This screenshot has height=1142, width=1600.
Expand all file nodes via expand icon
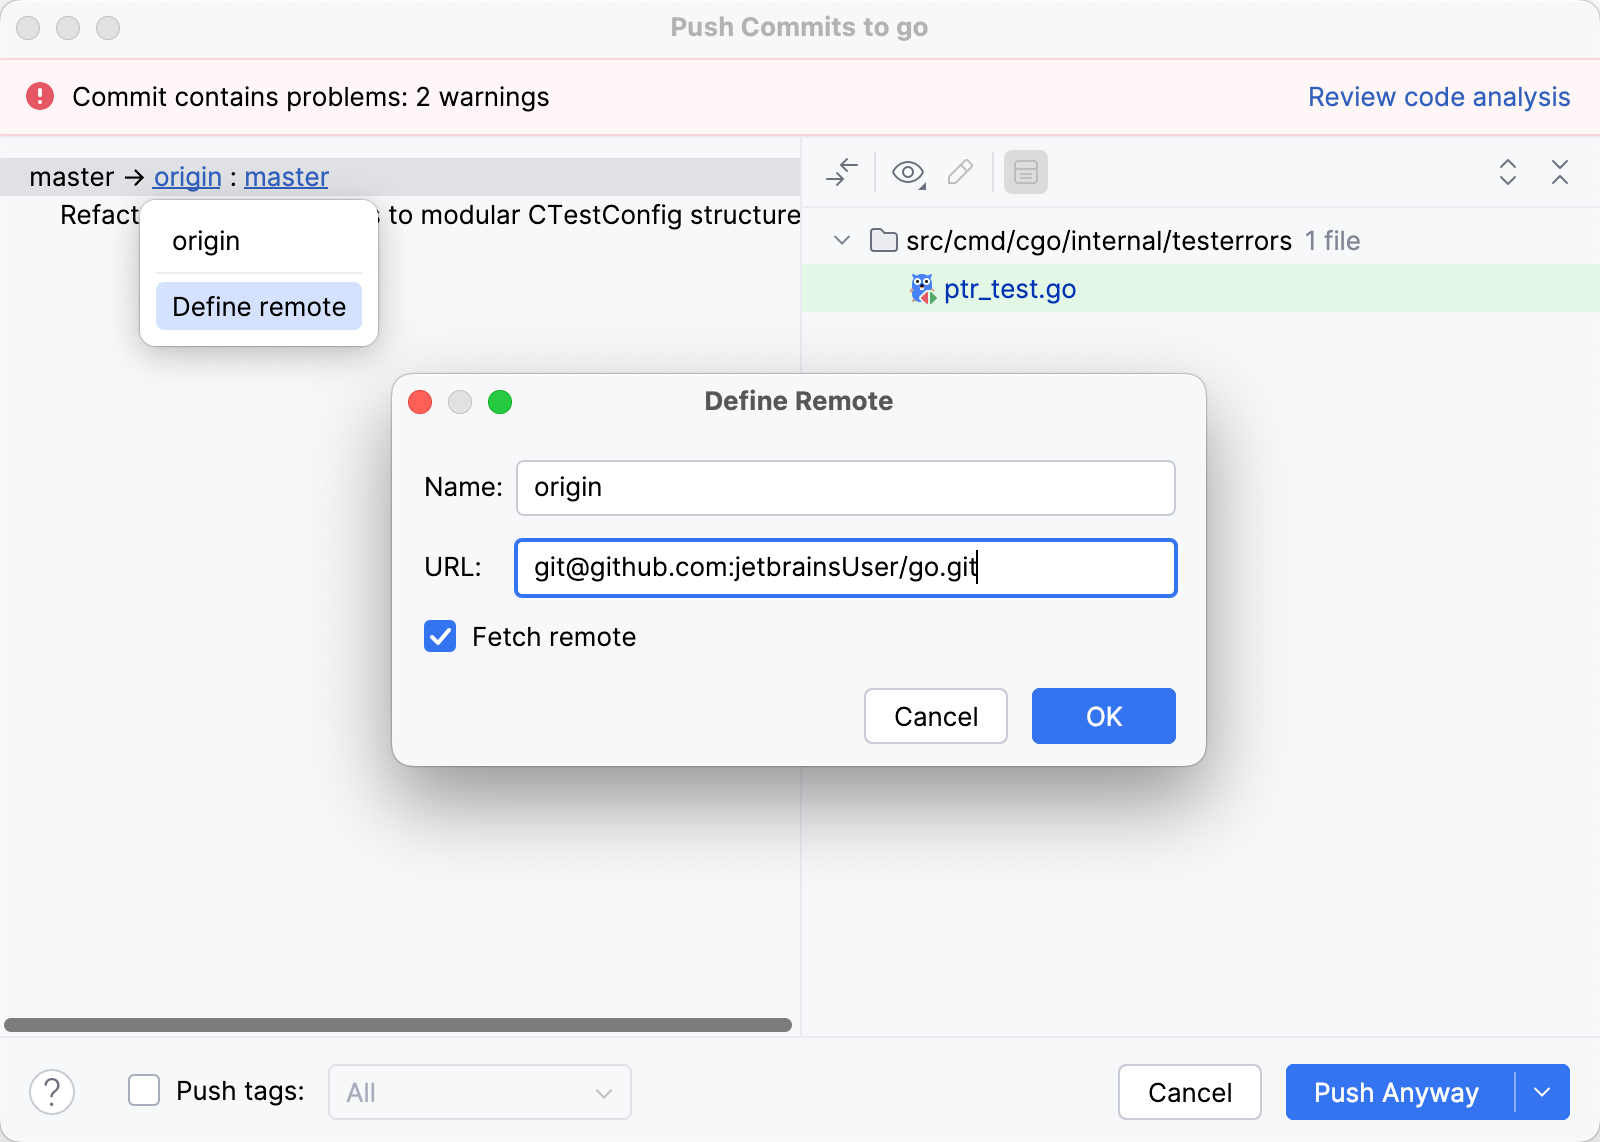pyautogui.click(x=1508, y=174)
